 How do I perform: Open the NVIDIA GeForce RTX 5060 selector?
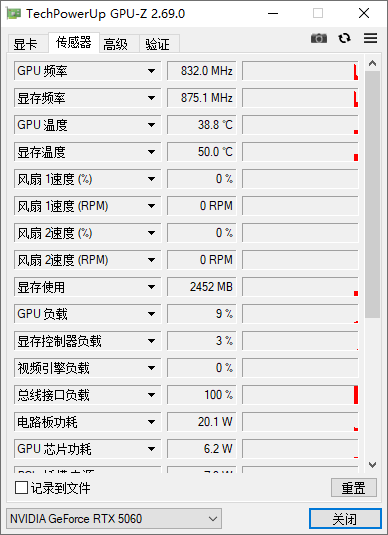click(x=114, y=519)
